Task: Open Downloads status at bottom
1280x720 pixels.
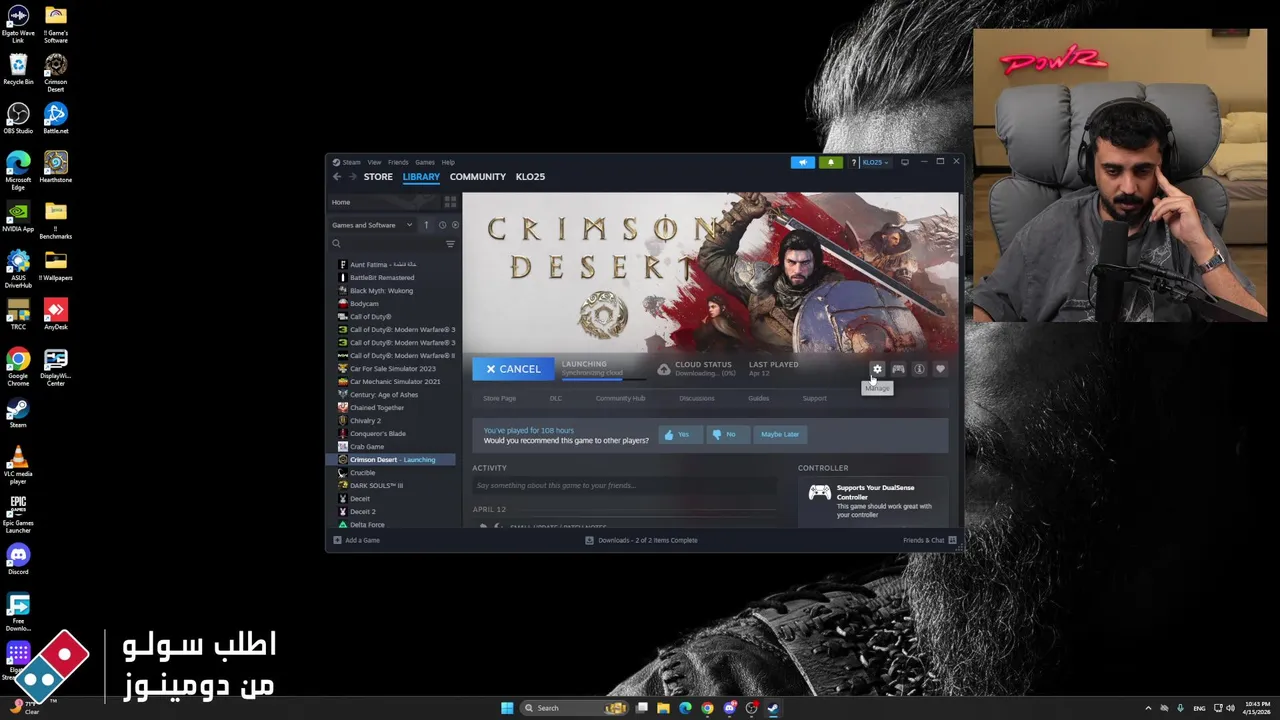Action: point(641,540)
